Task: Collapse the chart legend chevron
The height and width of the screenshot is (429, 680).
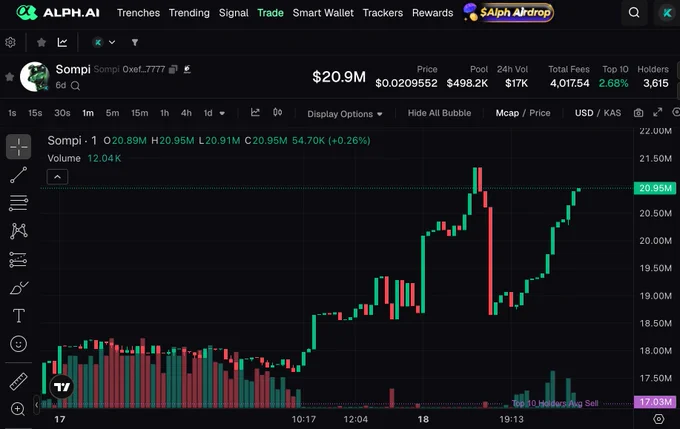Action: pyautogui.click(x=57, y=177)
